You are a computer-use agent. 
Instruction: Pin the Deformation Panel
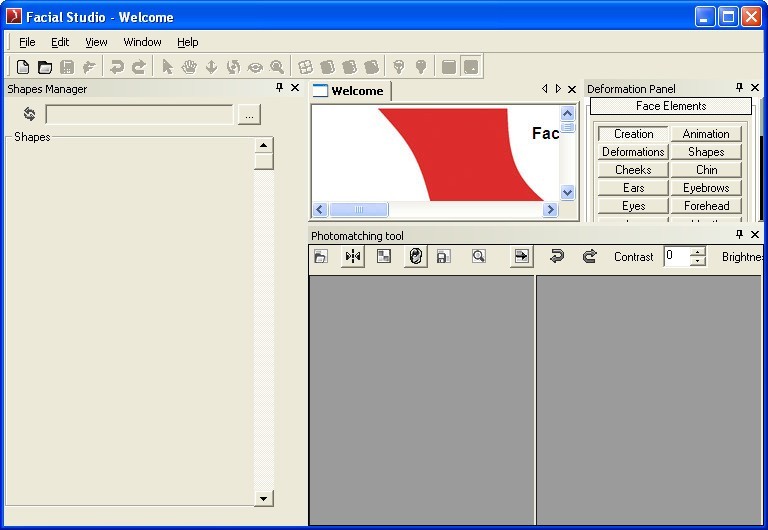739,88
